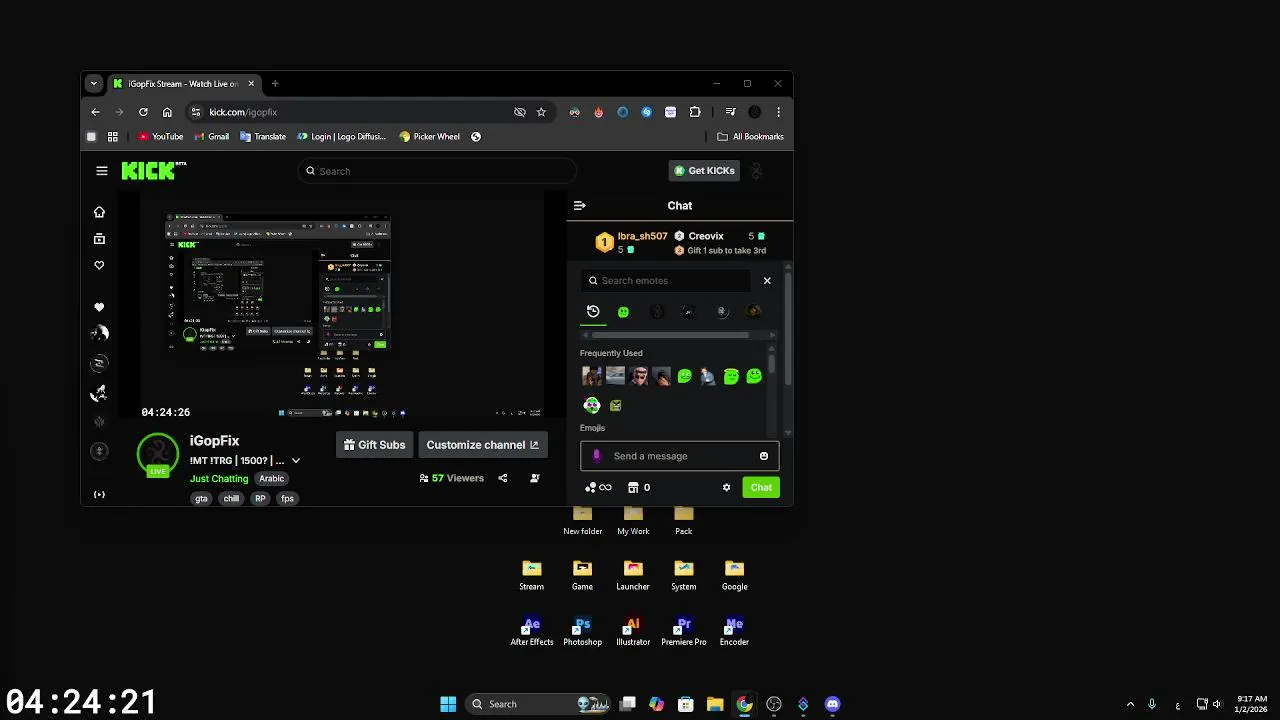
Task: Click the fps stream tag
Action: pyautogui.click(x=287, y=499)
